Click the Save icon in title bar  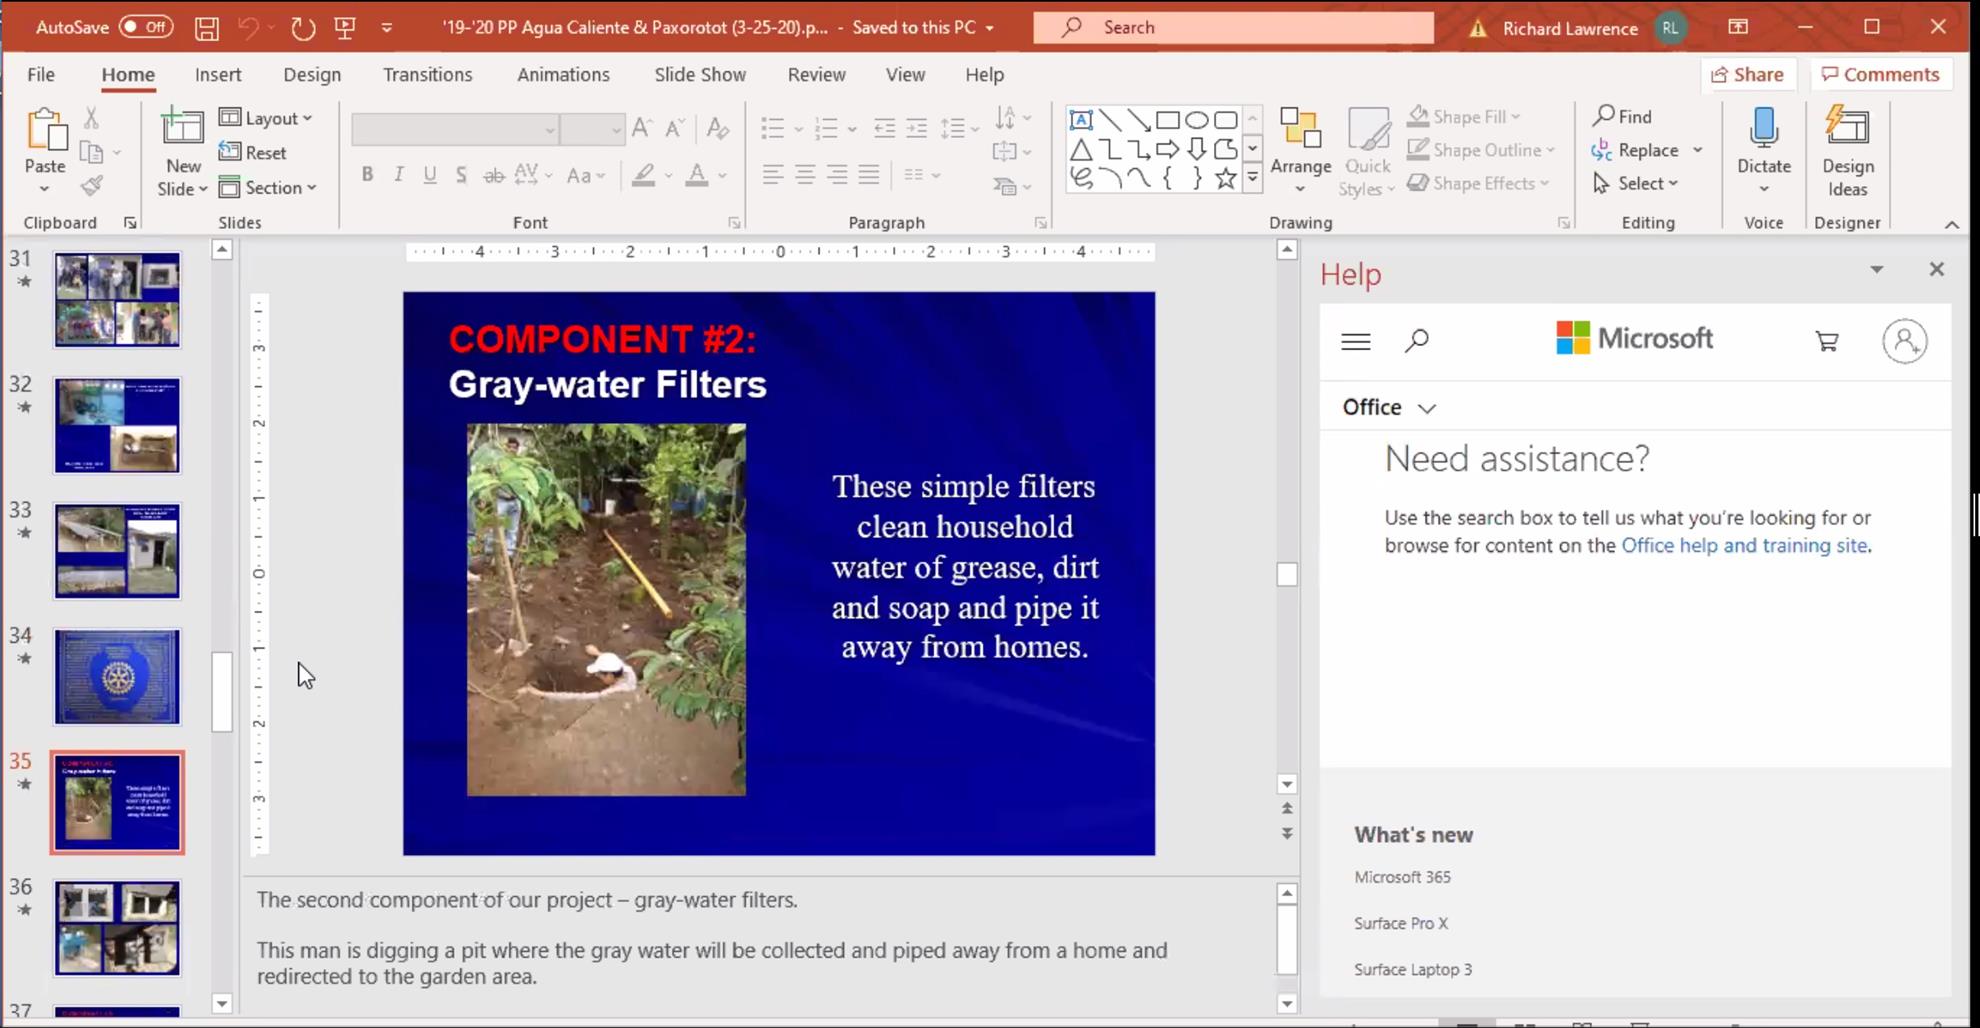click(x=207, y=28)
